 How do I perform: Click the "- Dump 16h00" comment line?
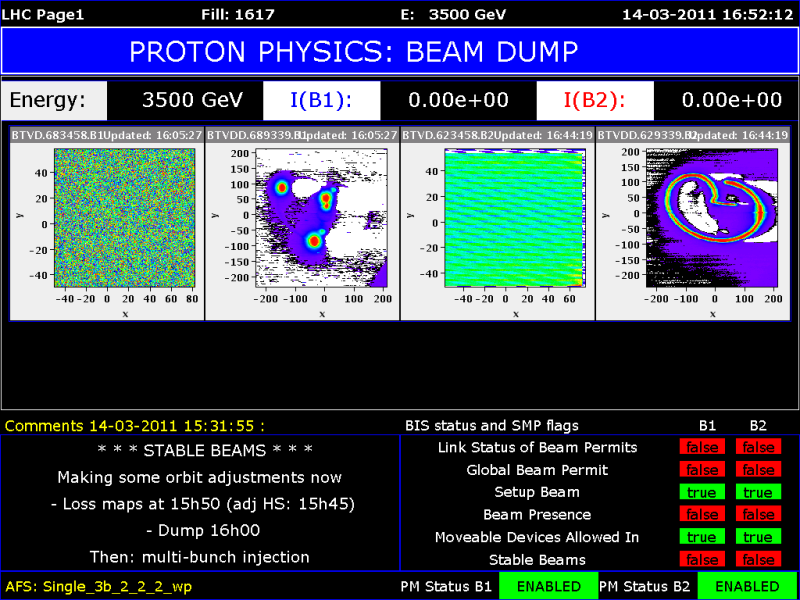[x=203, y=531]
